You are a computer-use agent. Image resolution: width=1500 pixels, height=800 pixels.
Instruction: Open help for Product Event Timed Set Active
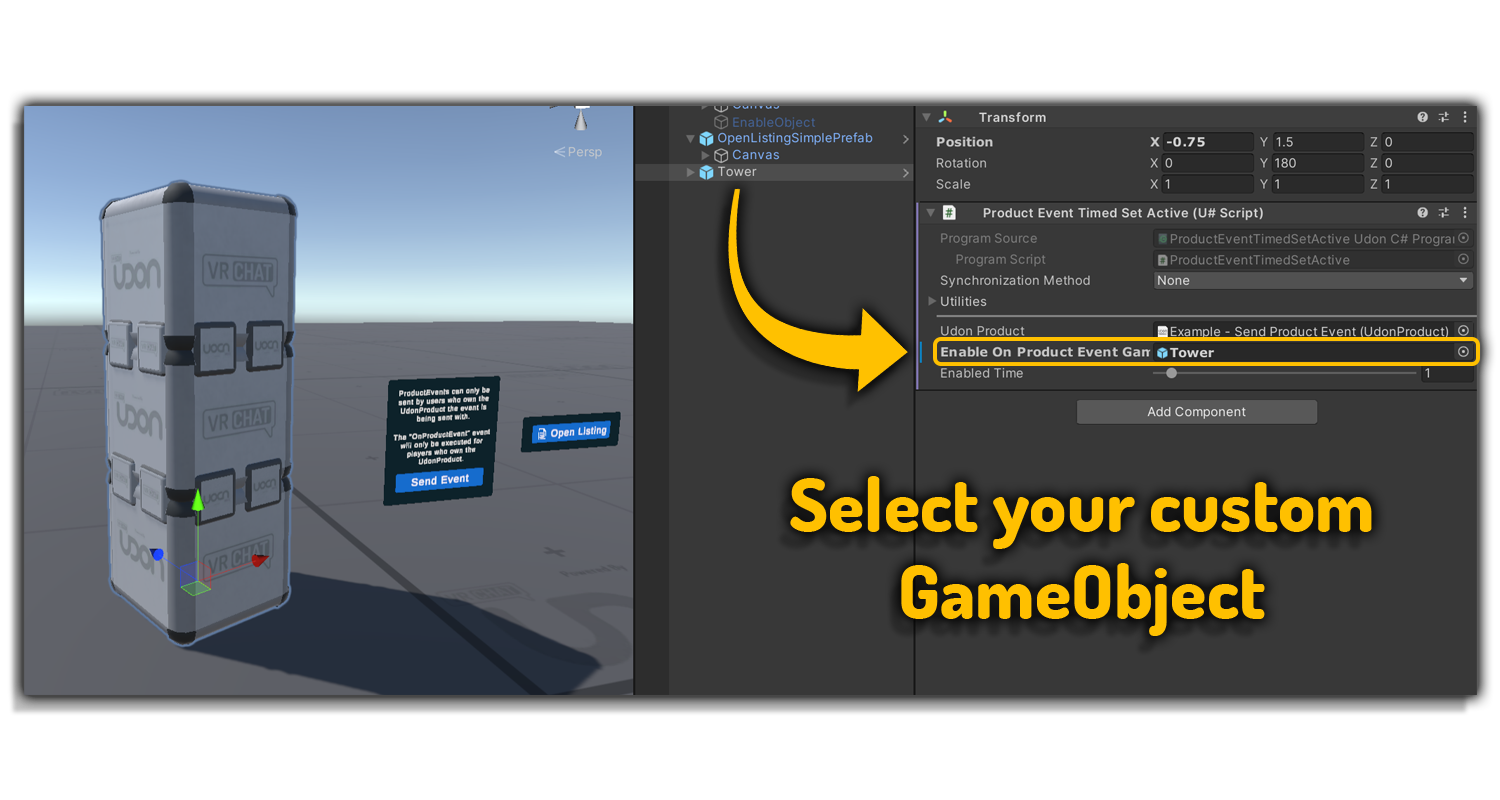pyautogui.click(x=1423, y=213)
